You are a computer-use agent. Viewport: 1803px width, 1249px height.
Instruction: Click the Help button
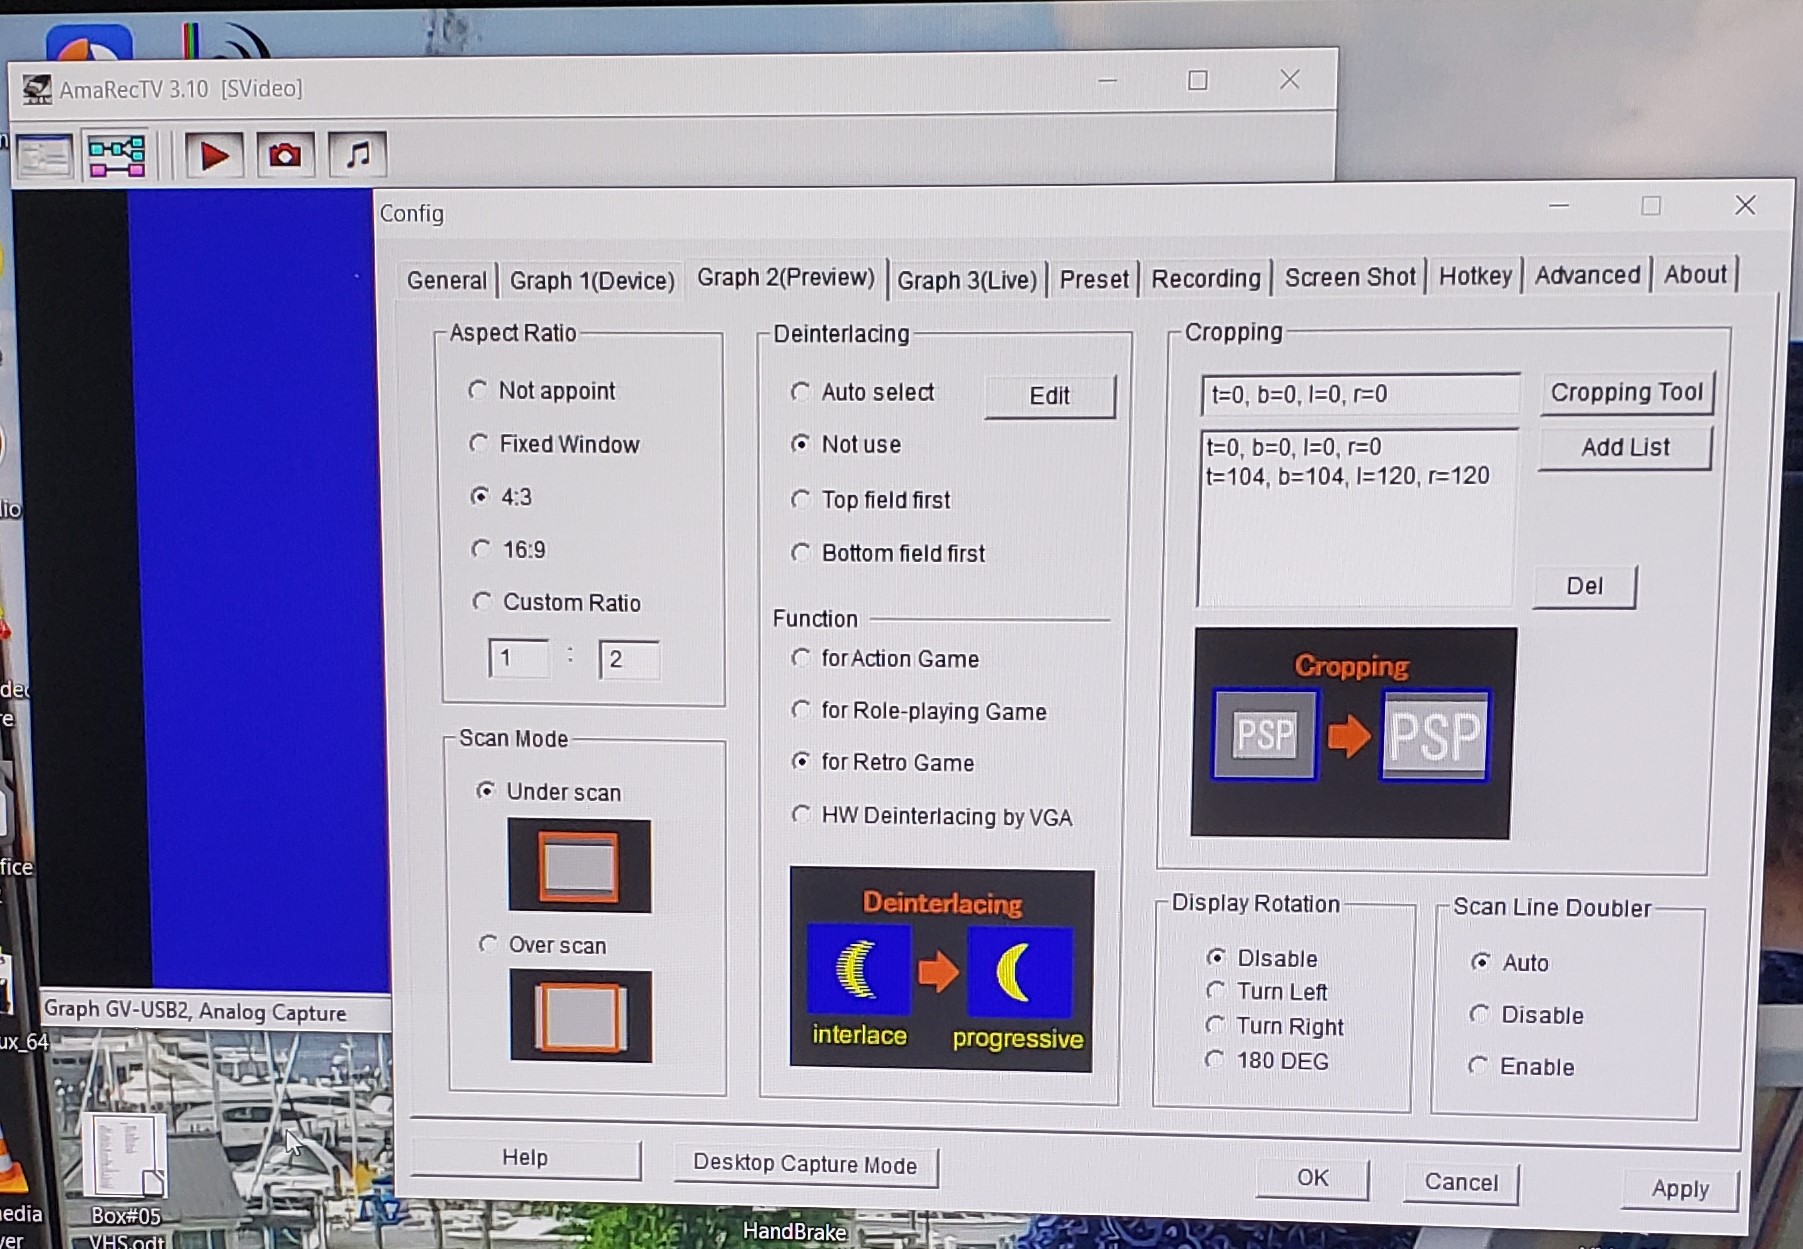point(525,1158)
